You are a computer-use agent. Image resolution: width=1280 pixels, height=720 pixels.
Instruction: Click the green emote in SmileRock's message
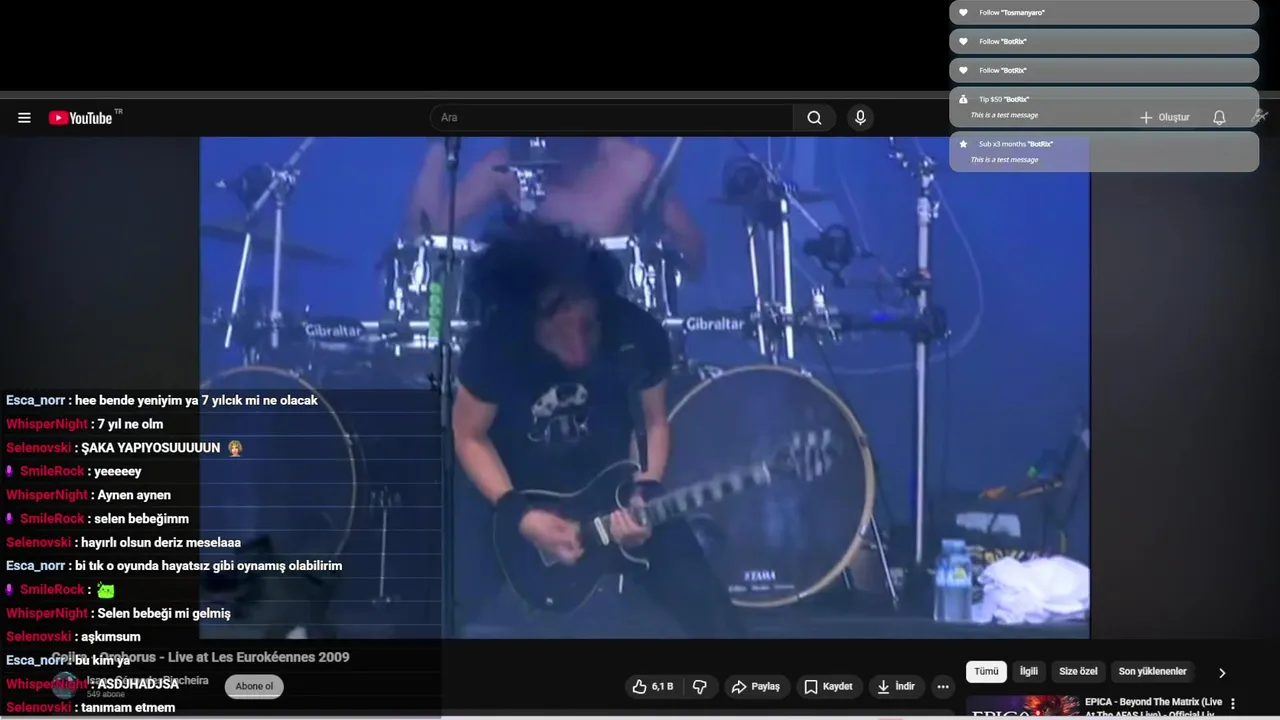tap(105, 590)
